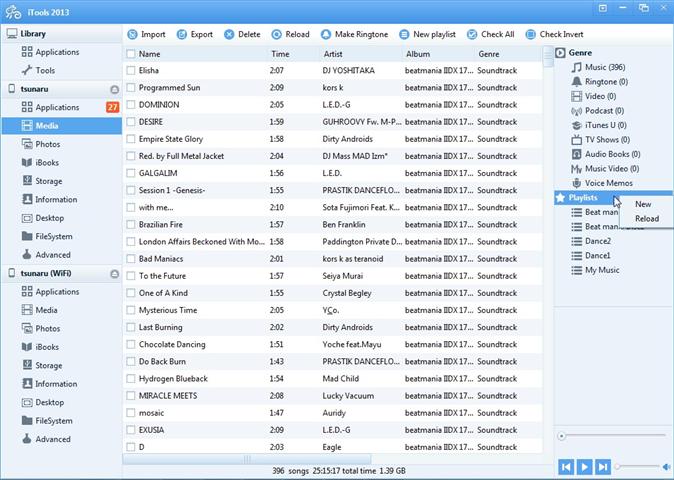The width and height of the screenshot is (674, 480).
Task: Select the Hydrogen Blueback song row
Action: point(332,379)
